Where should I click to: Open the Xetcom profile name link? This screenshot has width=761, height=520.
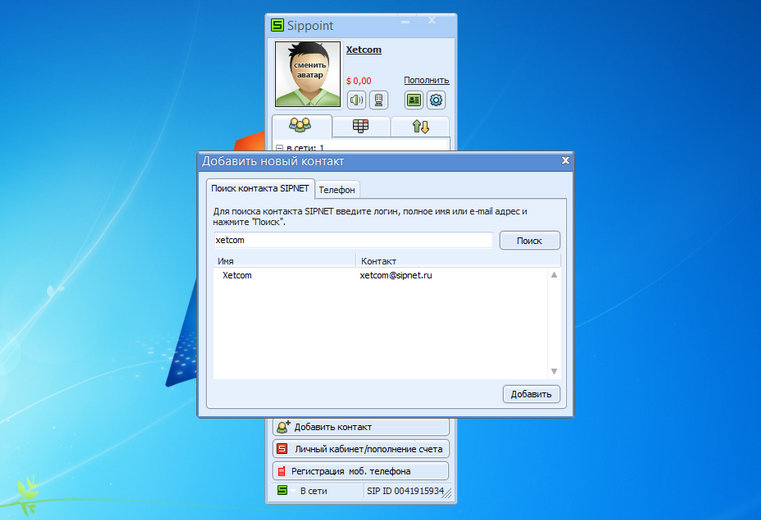point(364,50)
